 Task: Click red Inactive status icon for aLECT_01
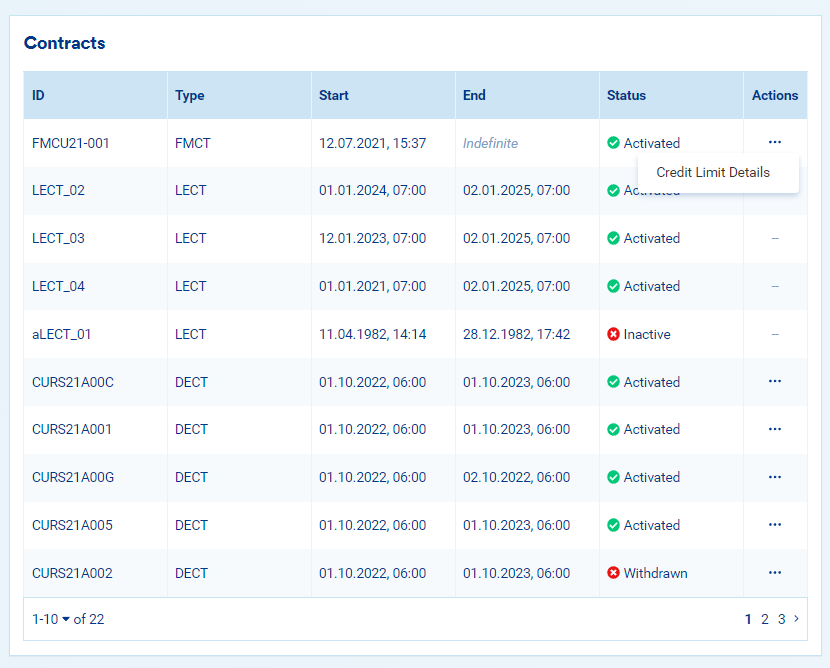613,334
